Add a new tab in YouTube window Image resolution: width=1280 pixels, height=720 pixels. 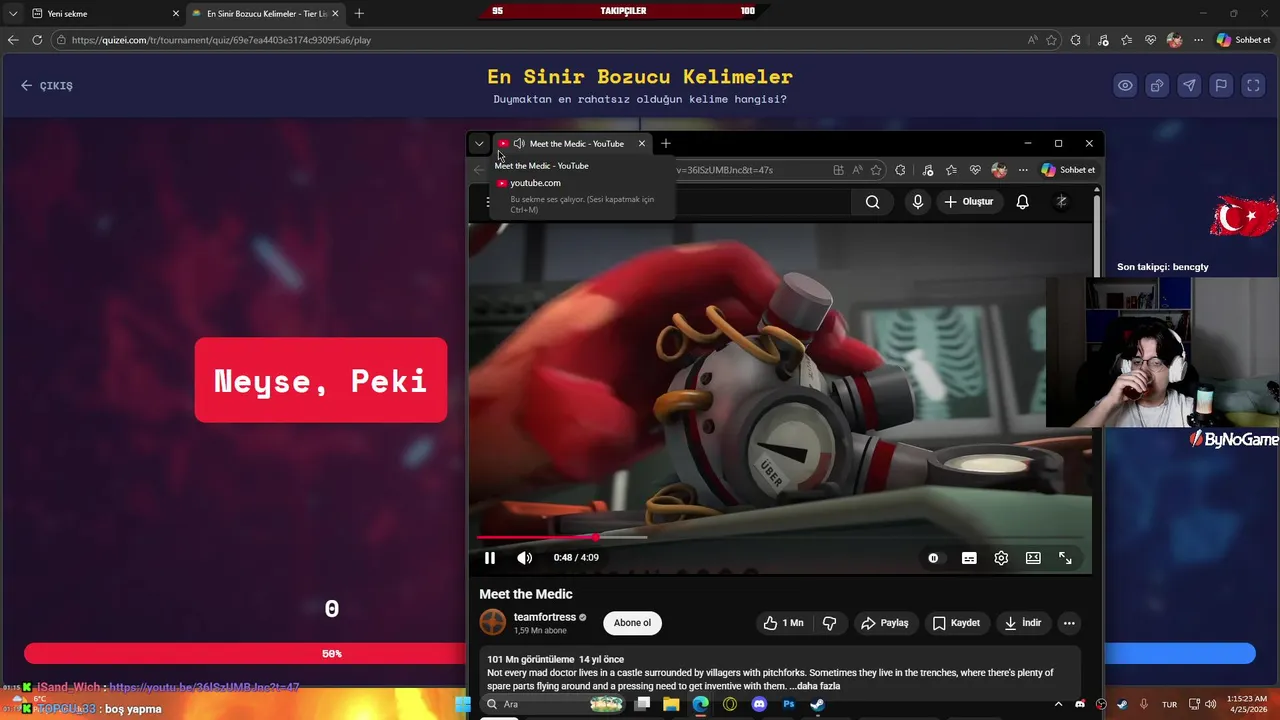(x=665, y=143)
